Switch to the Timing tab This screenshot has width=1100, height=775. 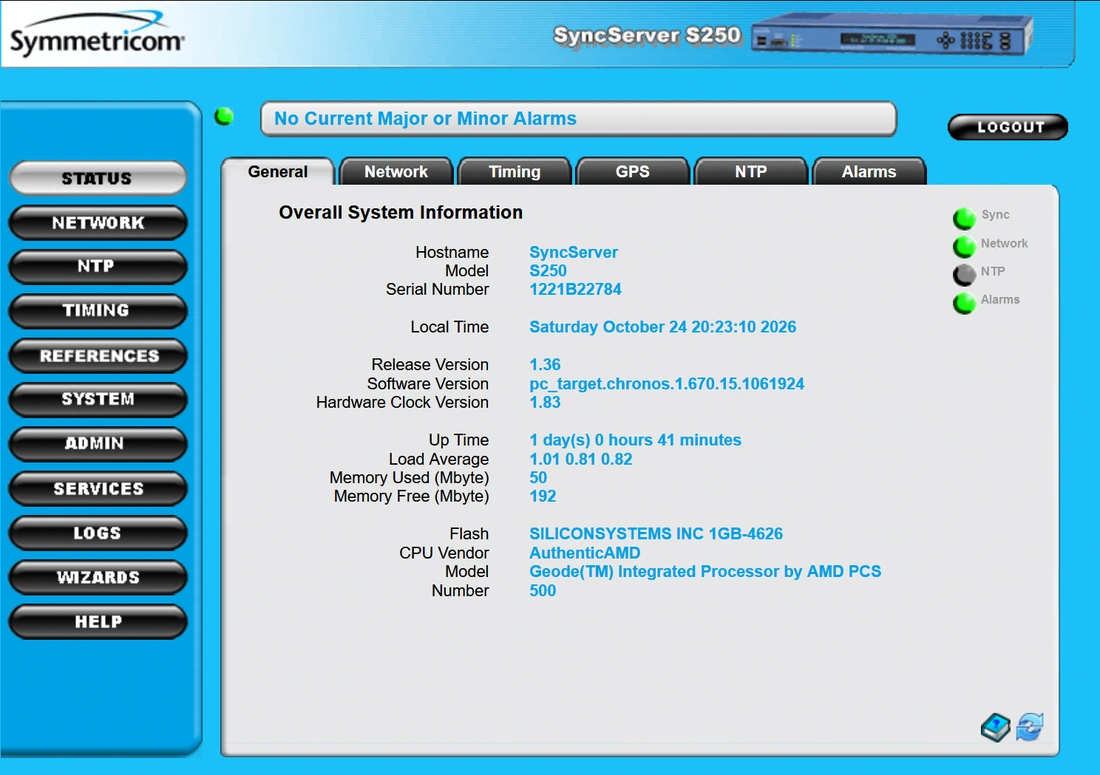pyautogui.click(x=514, y=172)
